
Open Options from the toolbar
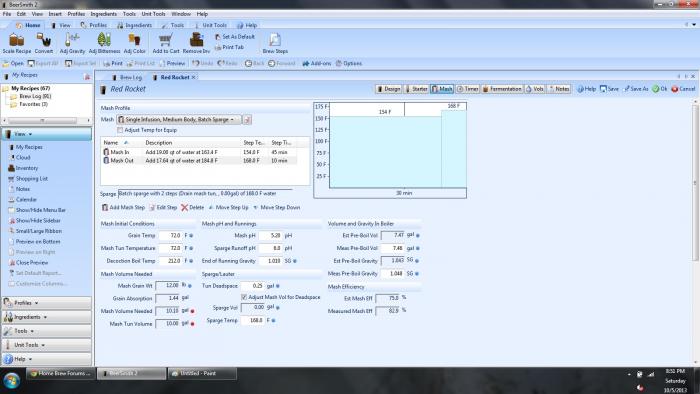point(349,63)
